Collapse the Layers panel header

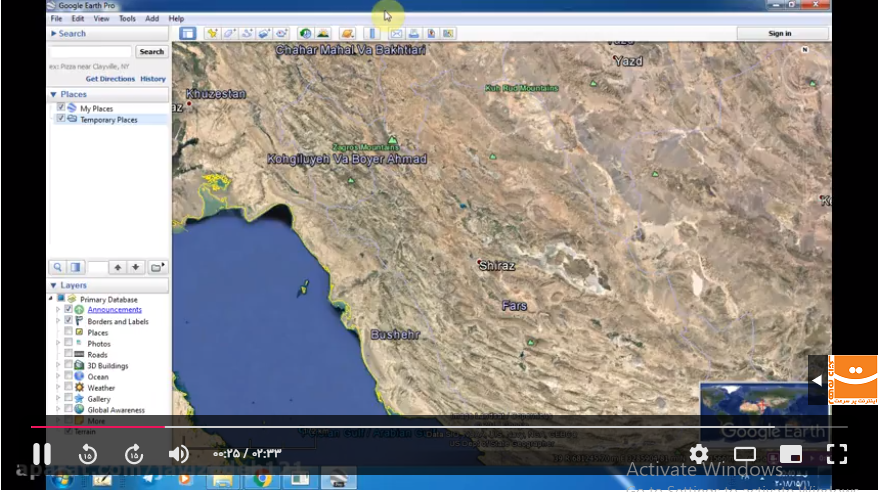pos(53,285)
